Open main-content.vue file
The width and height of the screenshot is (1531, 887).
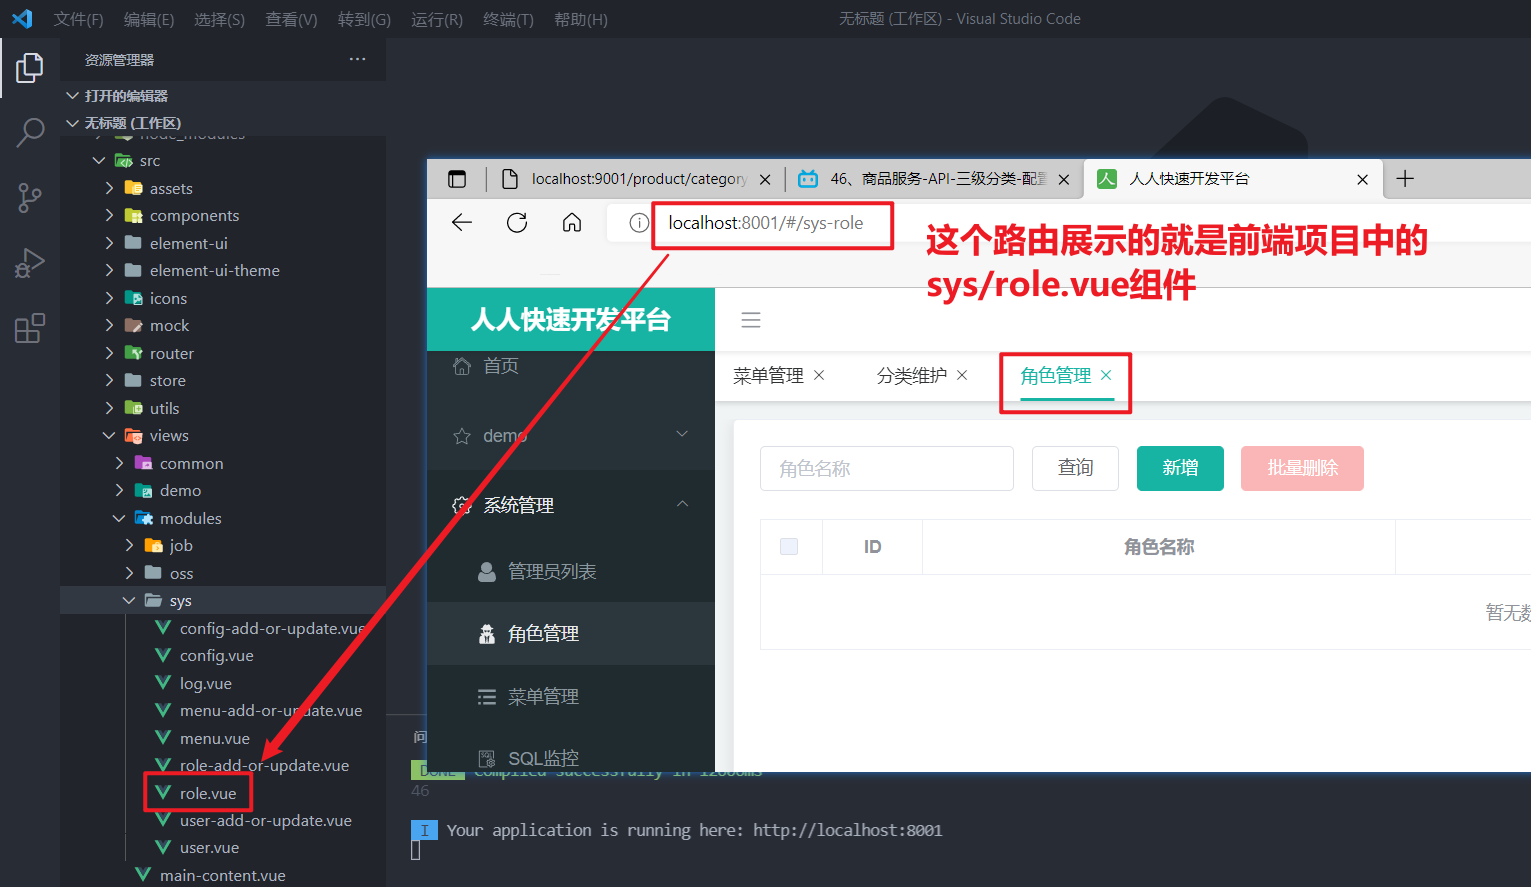[x=222, y=876]
